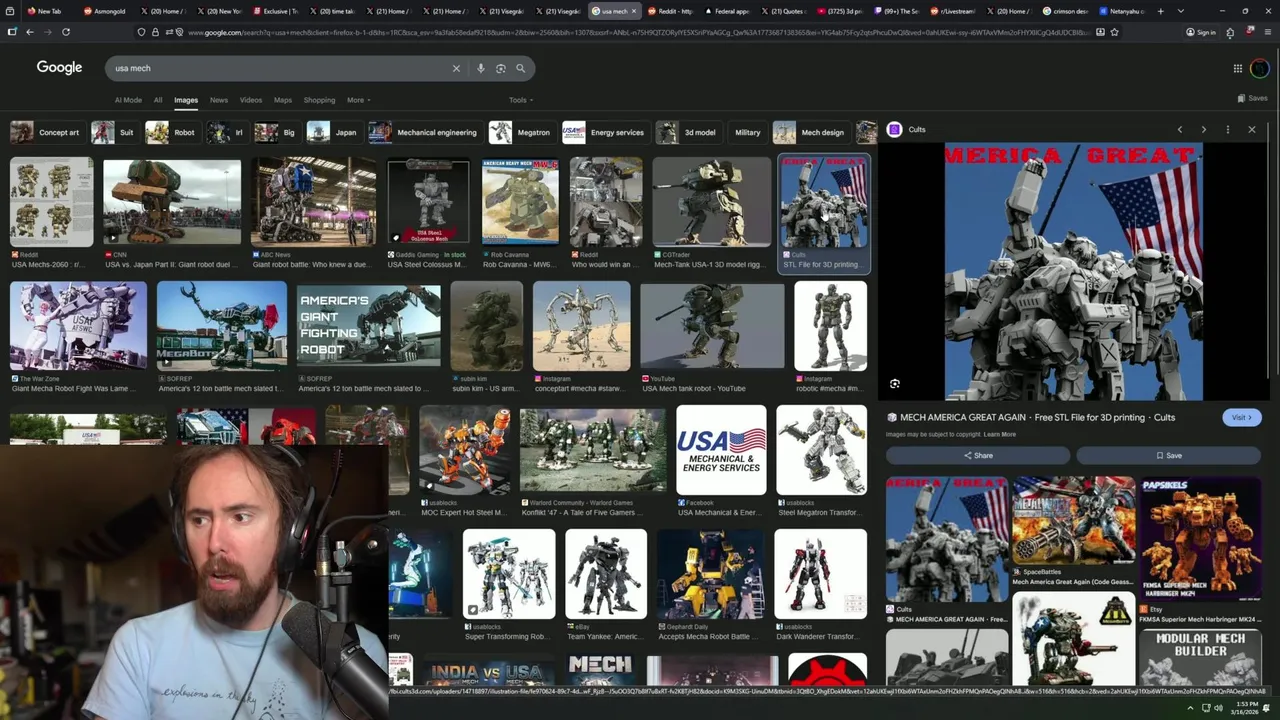Open the SpaceBattles Mech America related image
This screenshot has height=720, width=1280.
pyautogui.click(x=1073, y=520)
